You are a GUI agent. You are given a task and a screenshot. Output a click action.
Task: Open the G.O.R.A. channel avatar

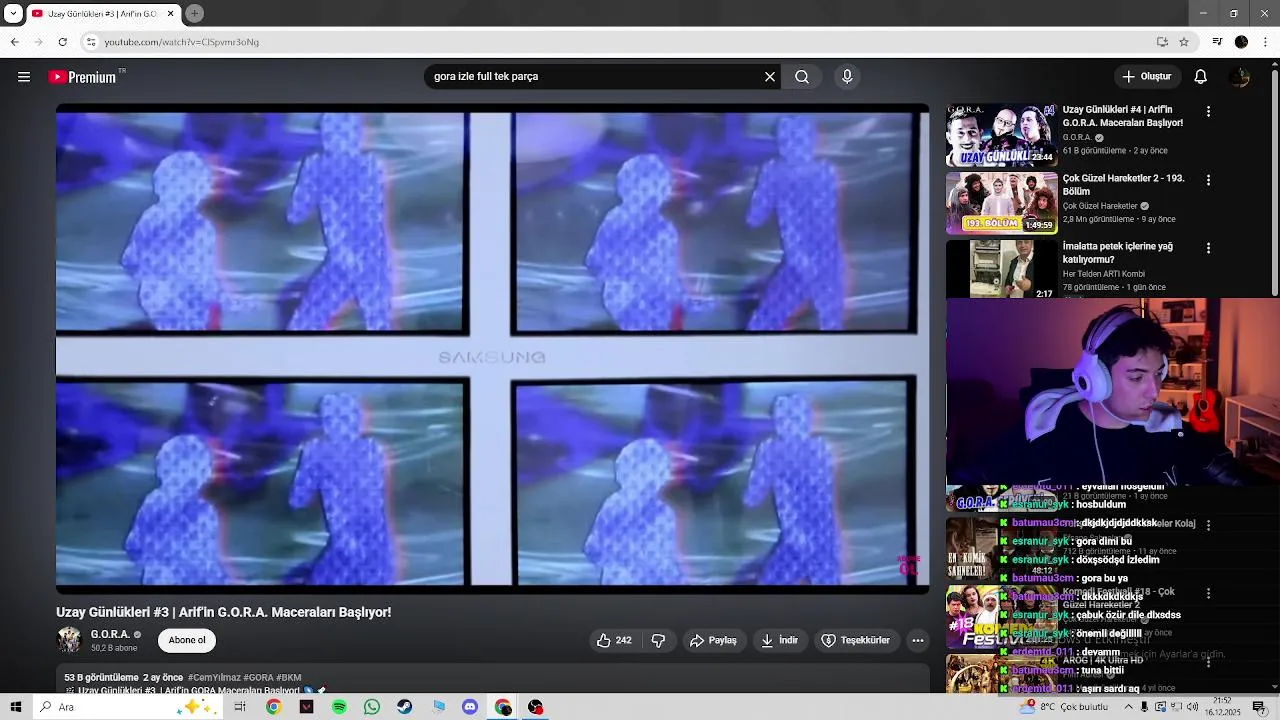point(69,640)
